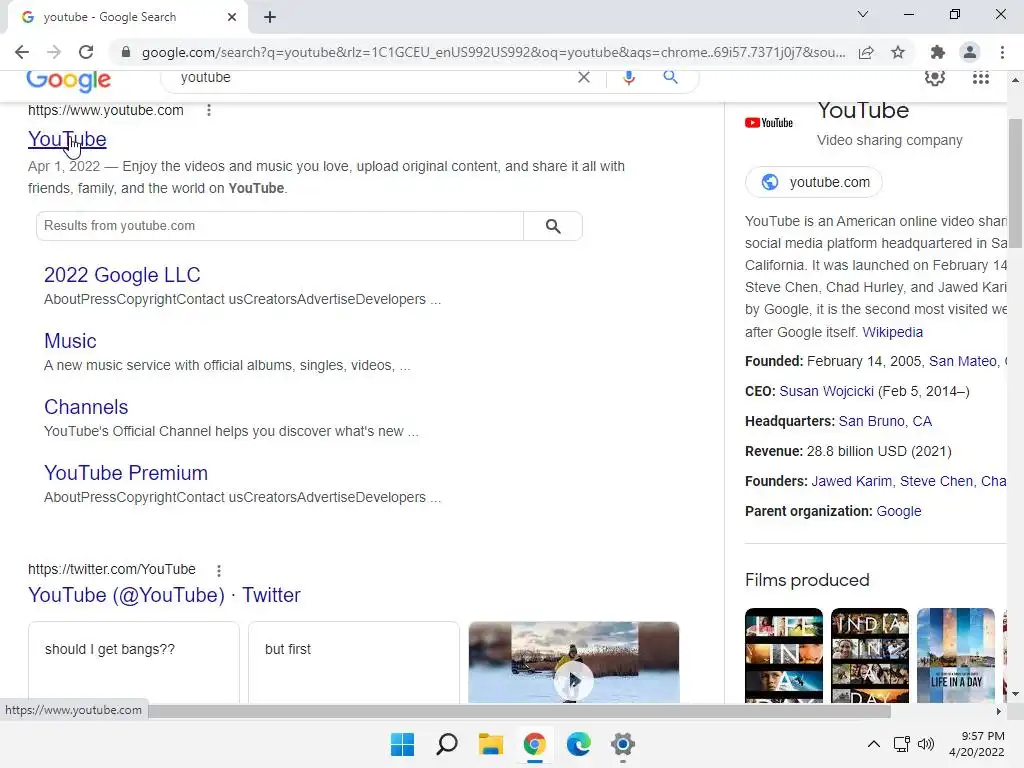Show hidden system tray icons
Viewport: 1024px width, 768px height.
coord(873,744)
